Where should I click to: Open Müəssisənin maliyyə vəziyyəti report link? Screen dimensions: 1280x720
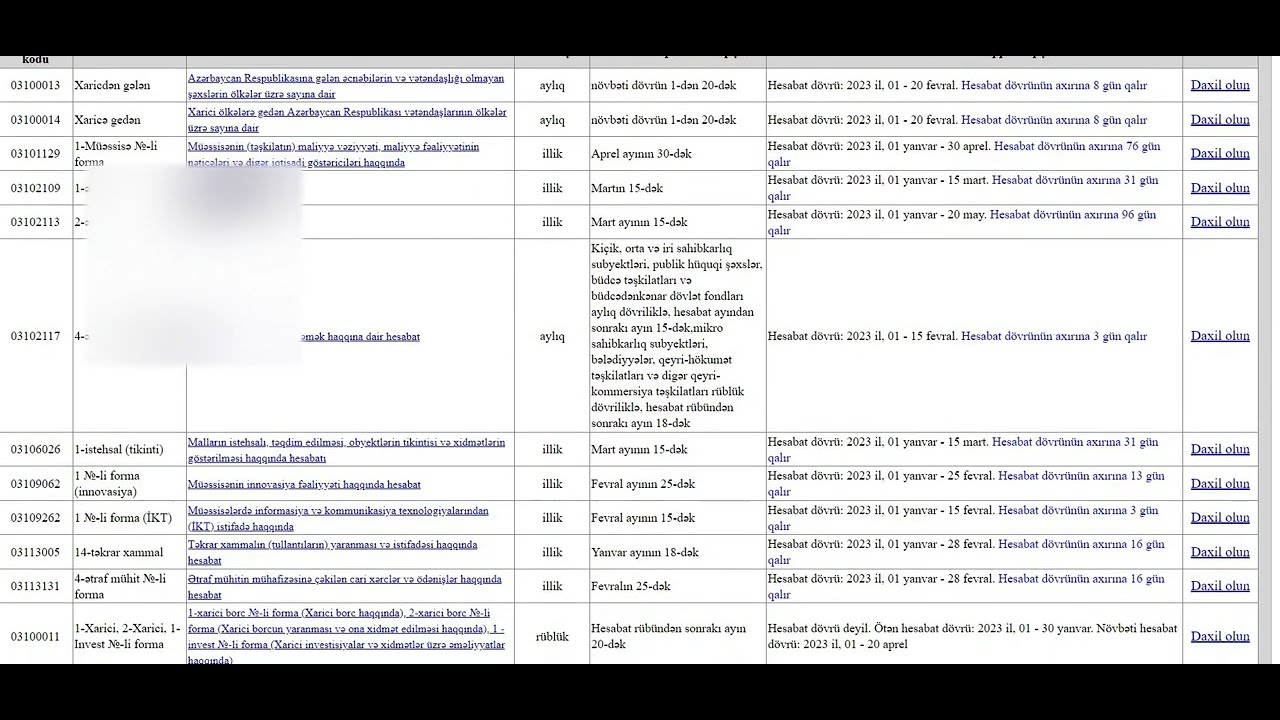pyautogui.click(x=333, y=154)
